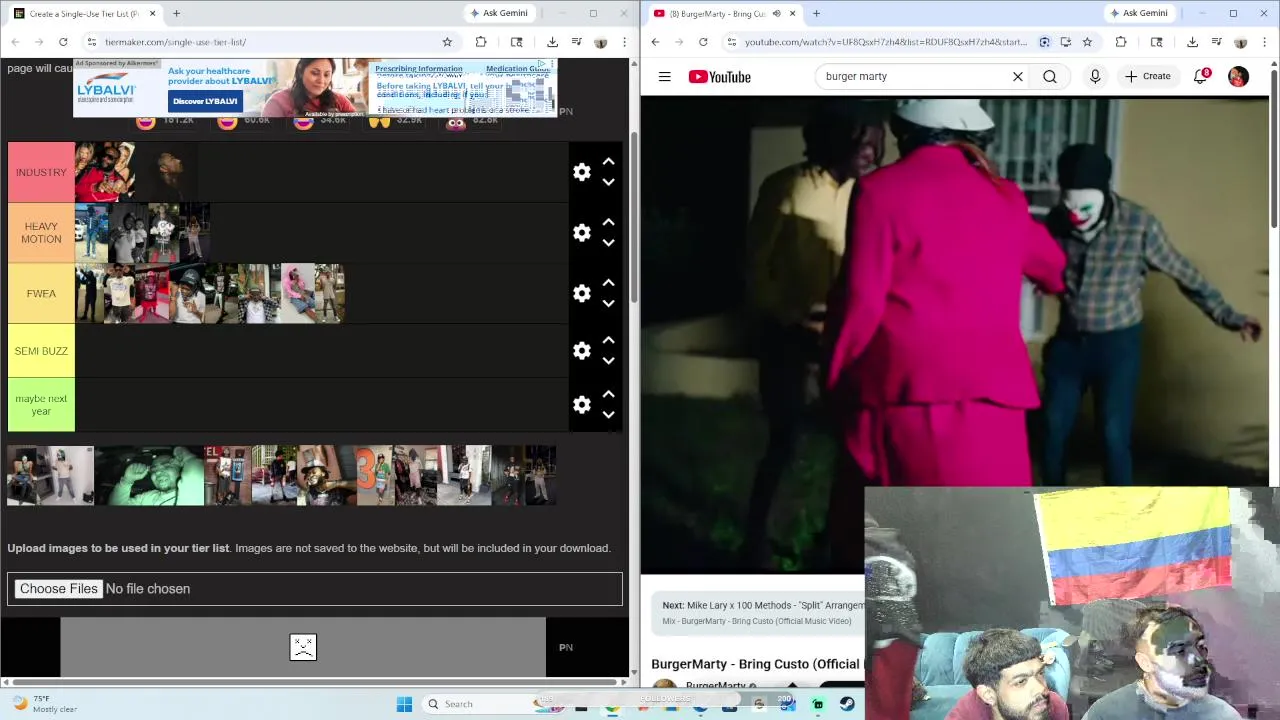The width and height of the screenshot is (1280, 720).
Task: Open settings gear for SEMI BUZZ tier row
Action: tap(582, 350)
